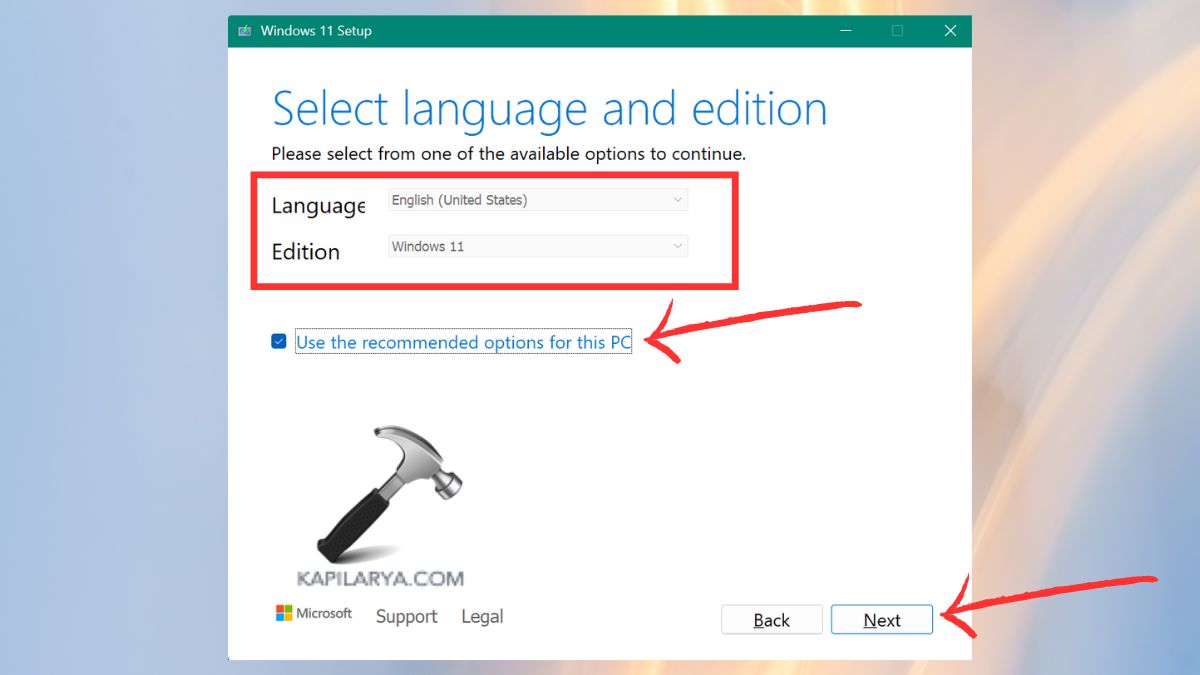Open the Legal link
The height and width of the screenshot is (675, 1200).
[482, 616]
